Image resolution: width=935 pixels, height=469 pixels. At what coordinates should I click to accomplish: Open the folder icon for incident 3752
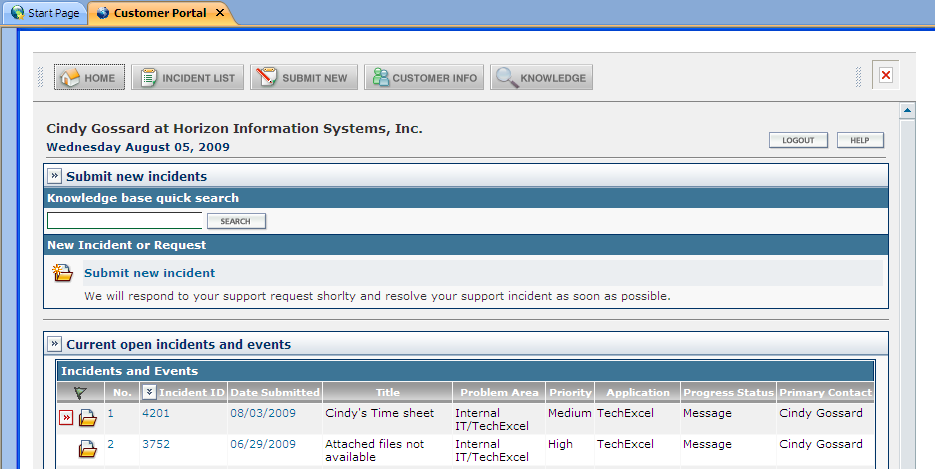(87, 449)
